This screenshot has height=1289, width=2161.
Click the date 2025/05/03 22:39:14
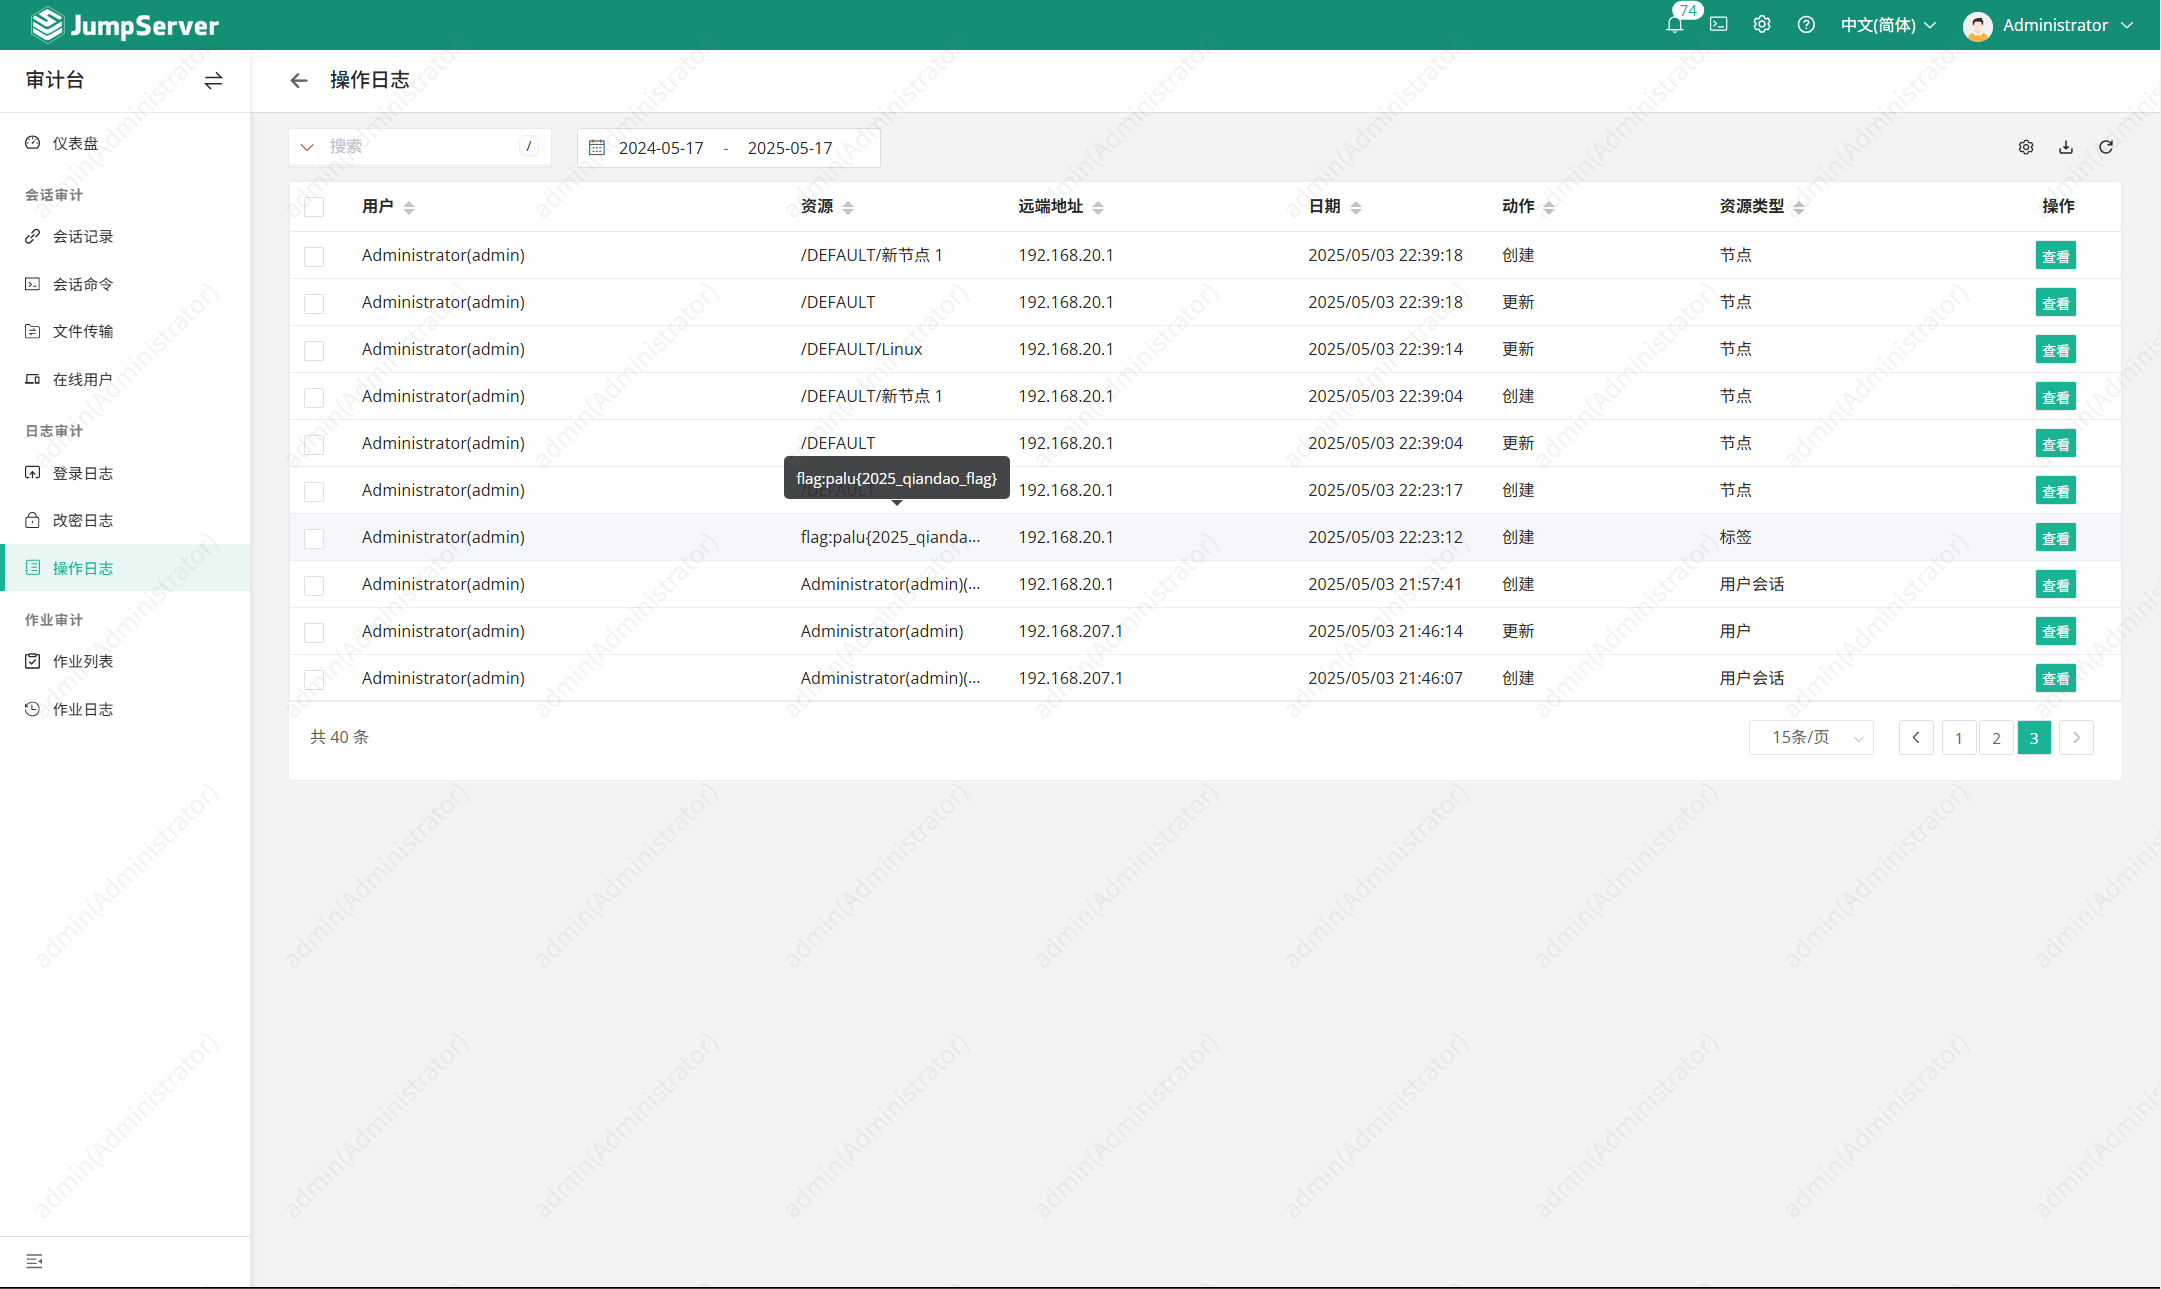(x=1385, y=350)
